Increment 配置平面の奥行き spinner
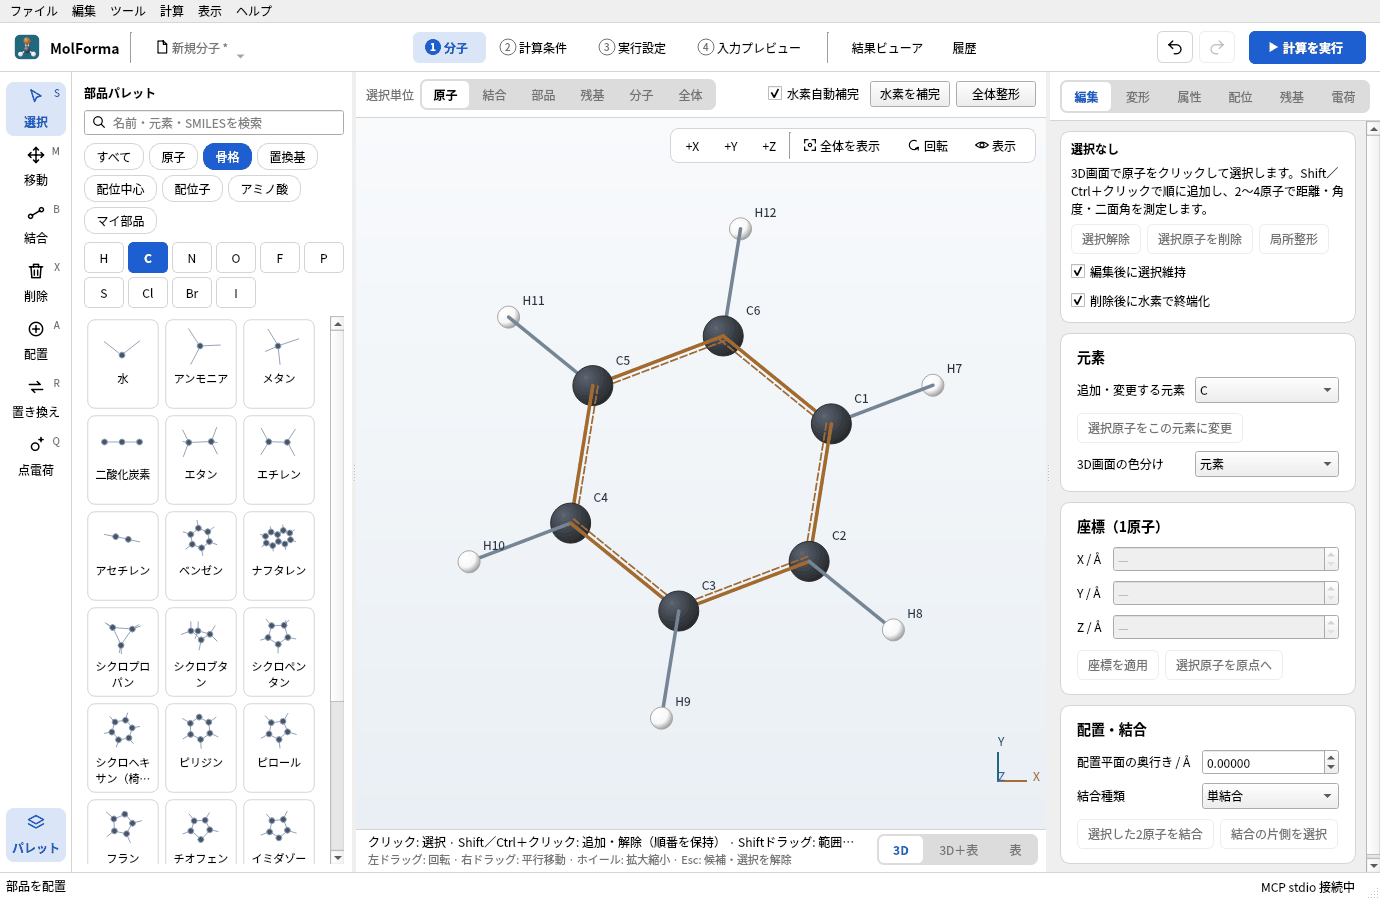Viewport: 1380px width, 900px height. click(x=1331, y=757)
